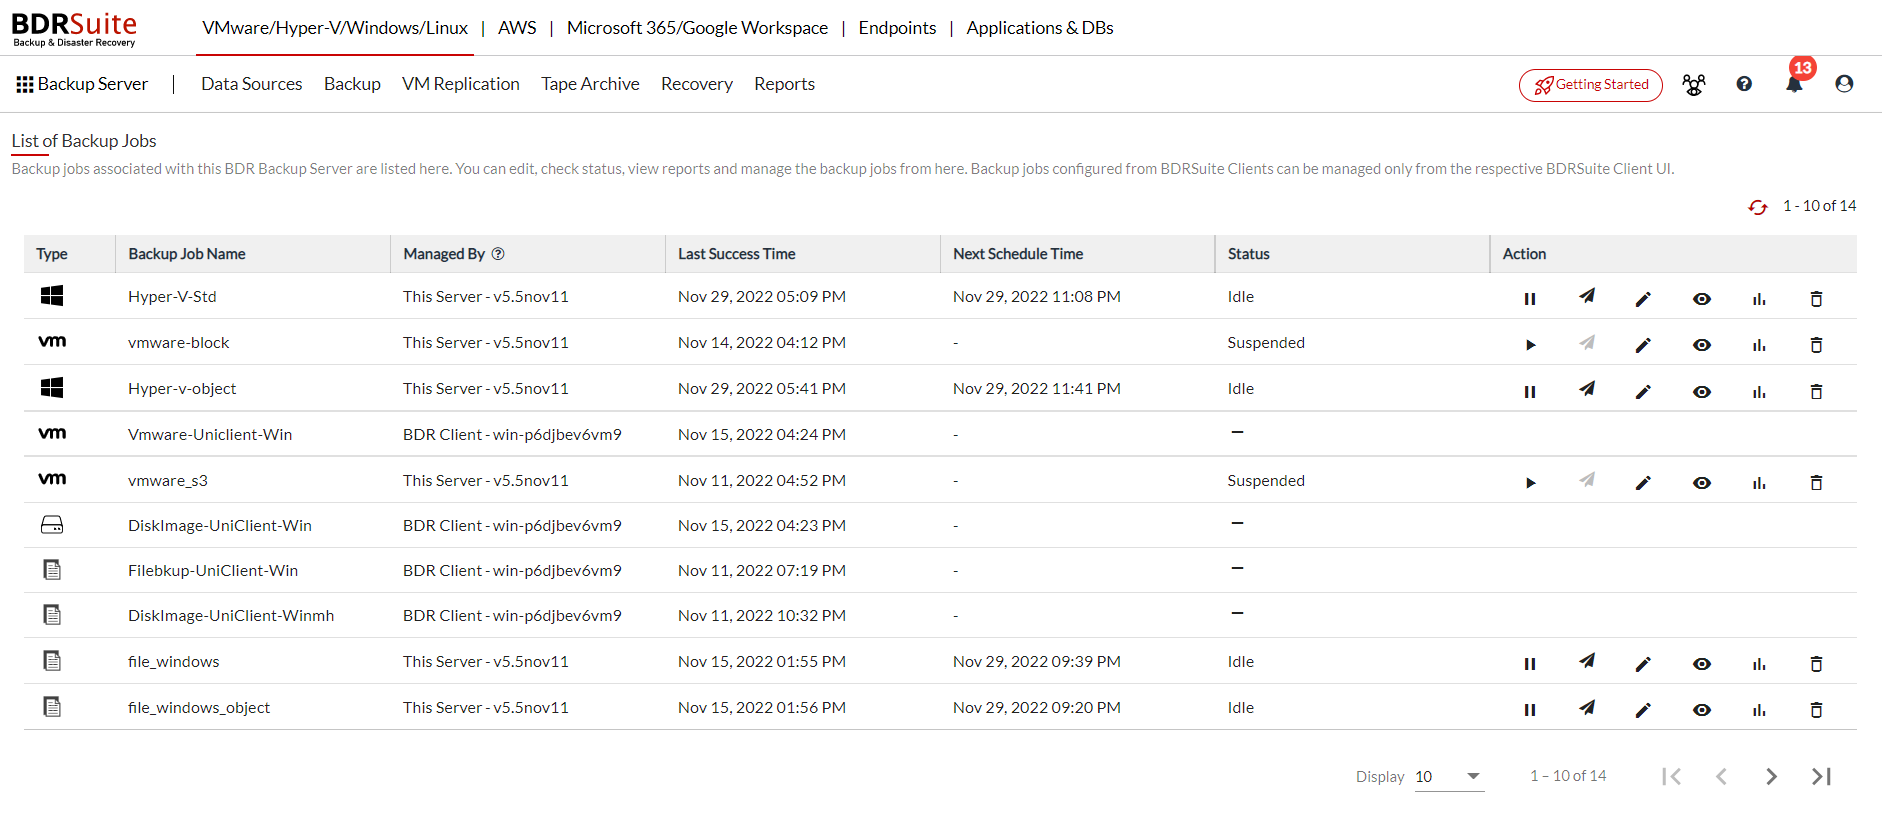
Task: Edit the vmware-block backup job
Action: point(1643,345)
